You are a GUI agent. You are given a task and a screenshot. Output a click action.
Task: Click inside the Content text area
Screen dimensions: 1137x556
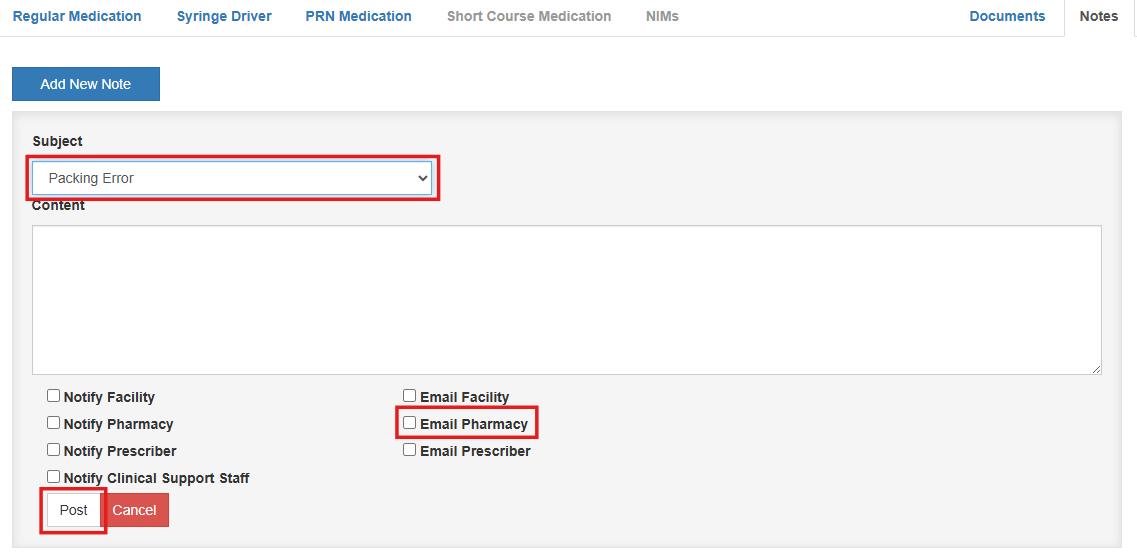tap(566, 299)
